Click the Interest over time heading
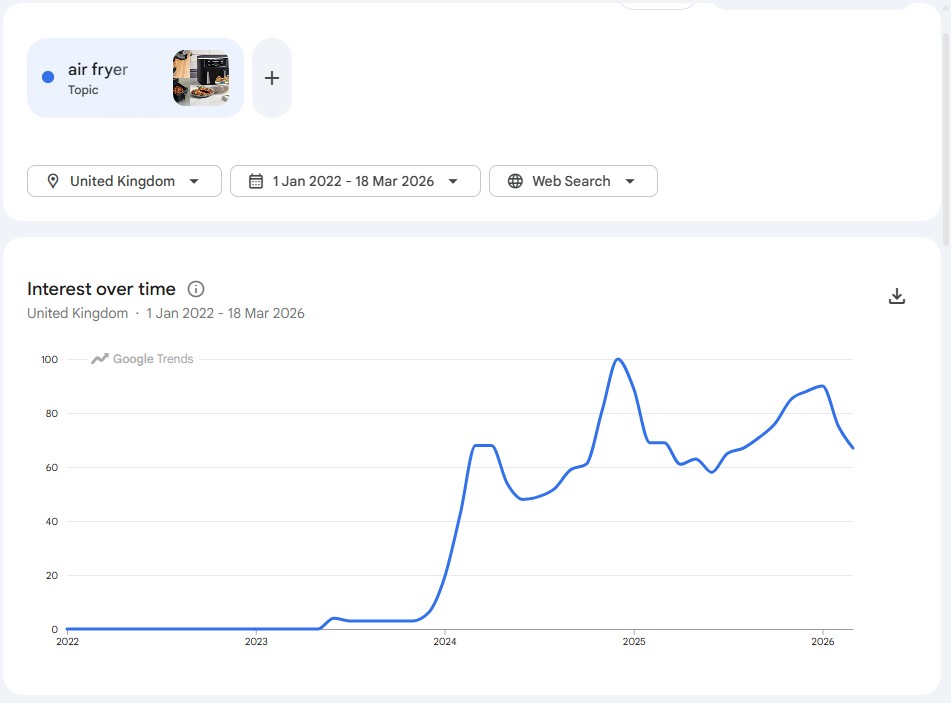 click(101, 289)
